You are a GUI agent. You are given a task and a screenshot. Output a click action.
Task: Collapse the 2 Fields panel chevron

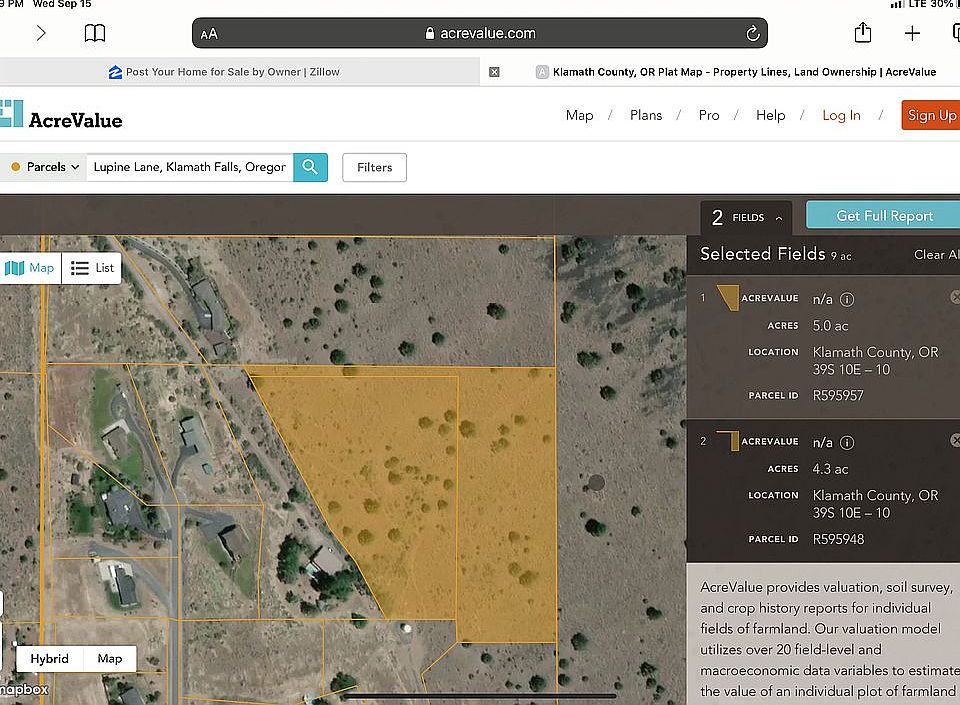coord(779,218)
